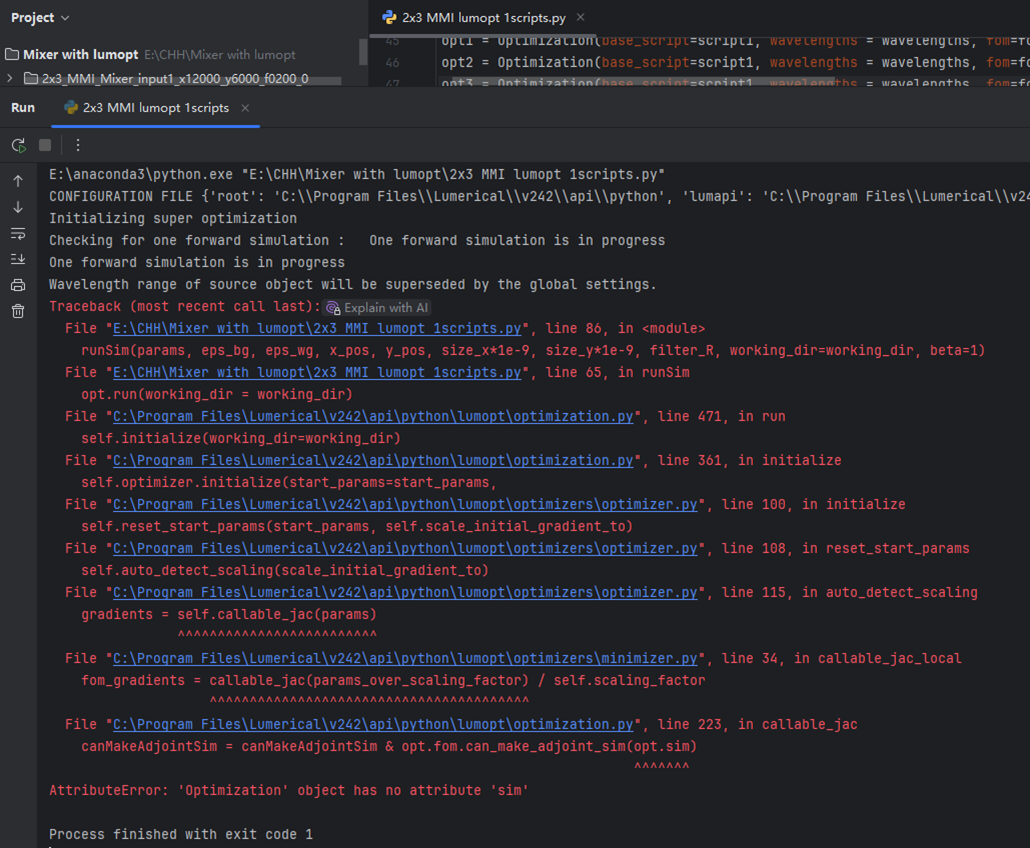The width and height of the screenshot is (1030, 848).
Task: Jump up the stack trace with the up arrow
Action: click(18, 181)
